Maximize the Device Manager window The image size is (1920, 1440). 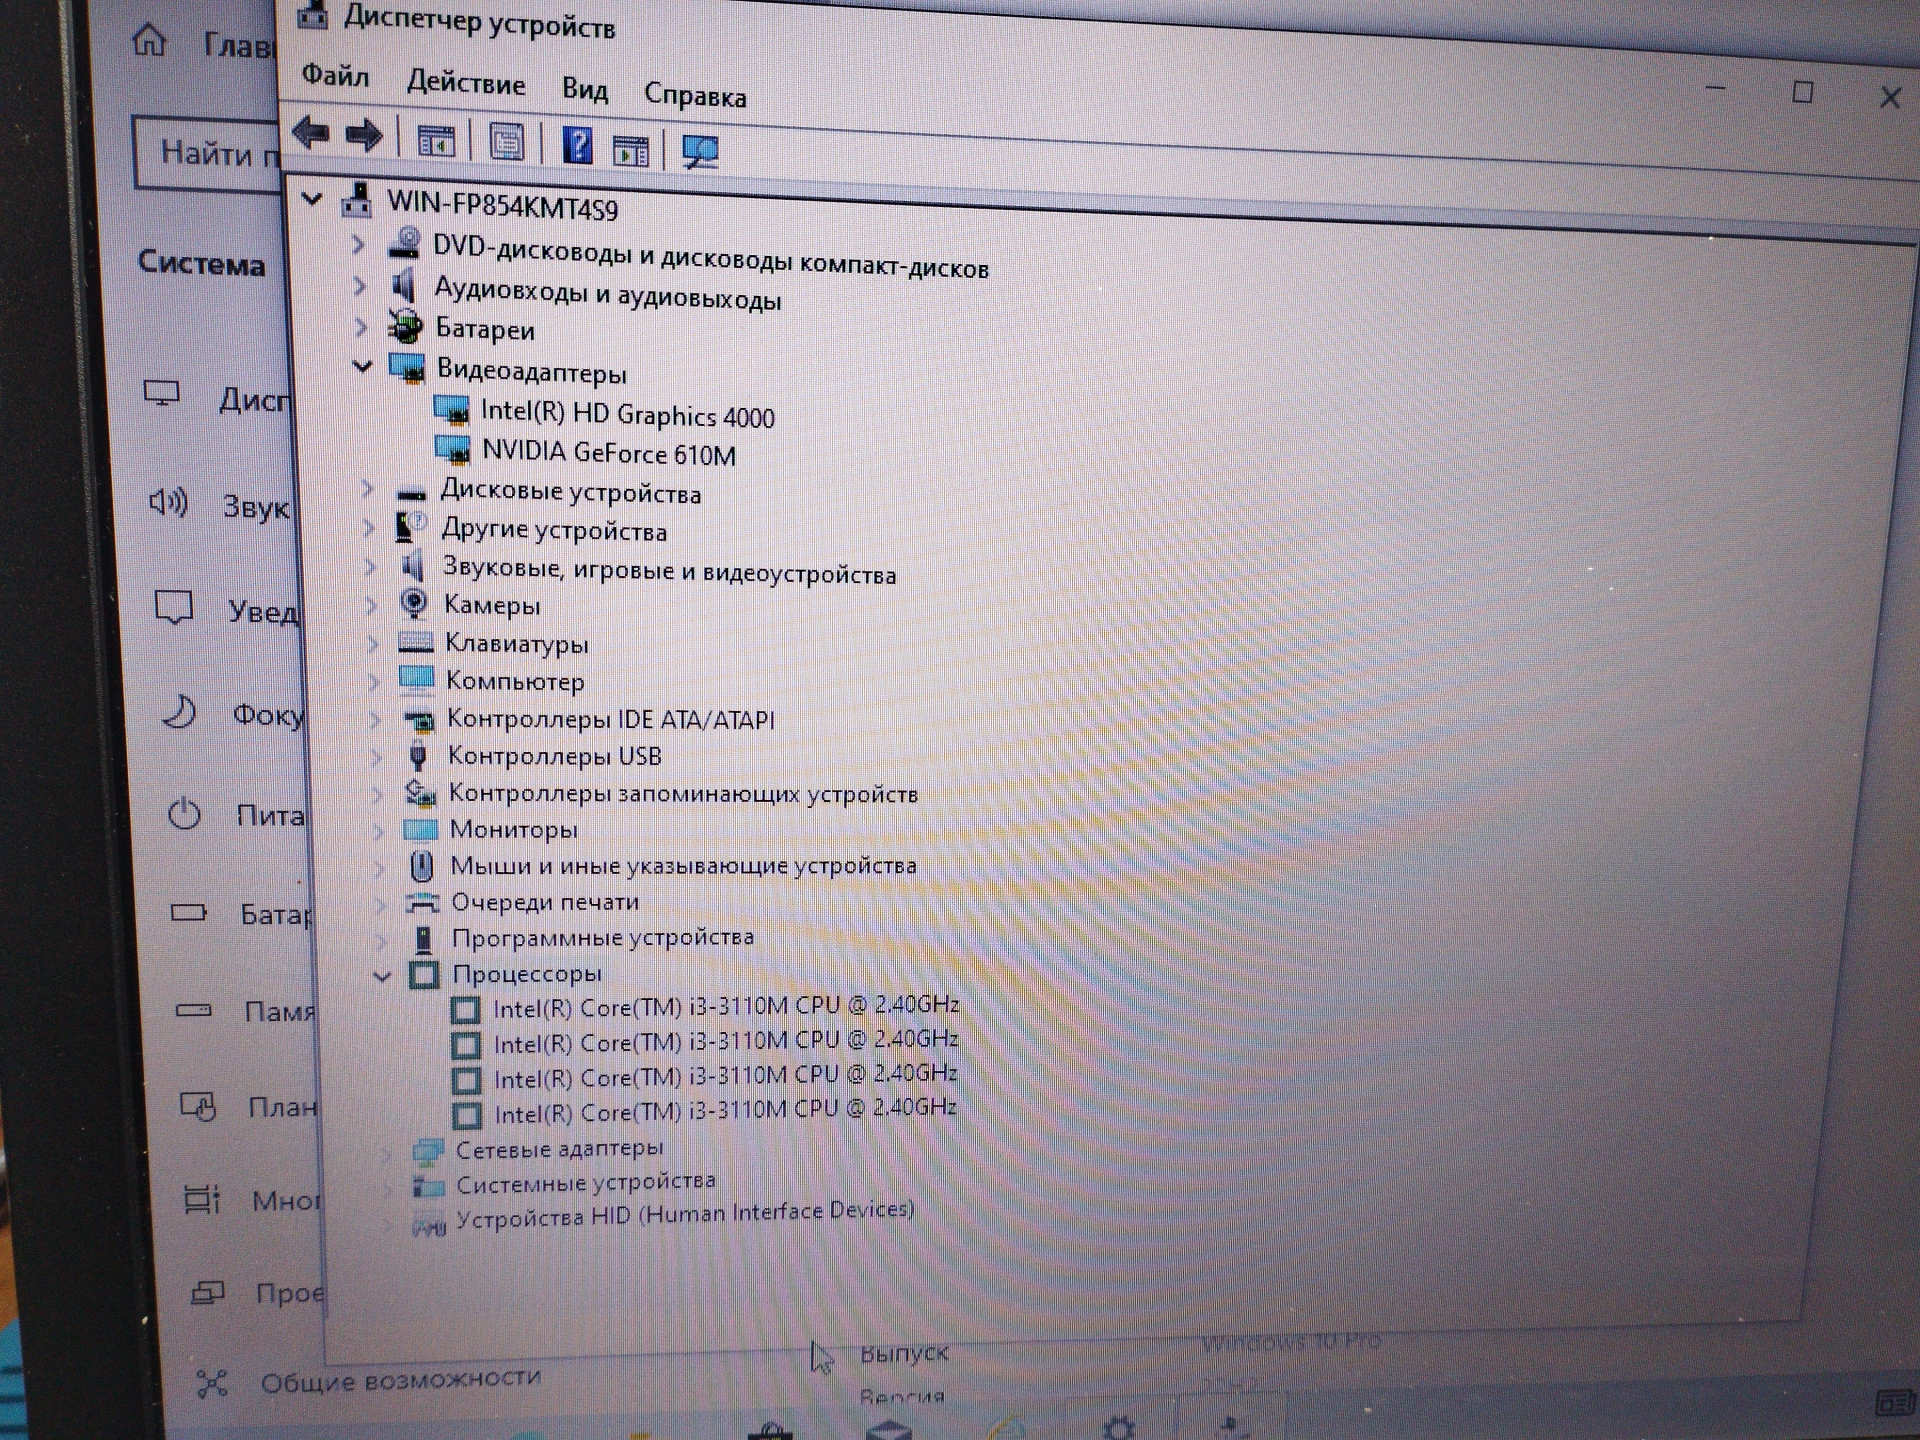(x=1802, y=92)
